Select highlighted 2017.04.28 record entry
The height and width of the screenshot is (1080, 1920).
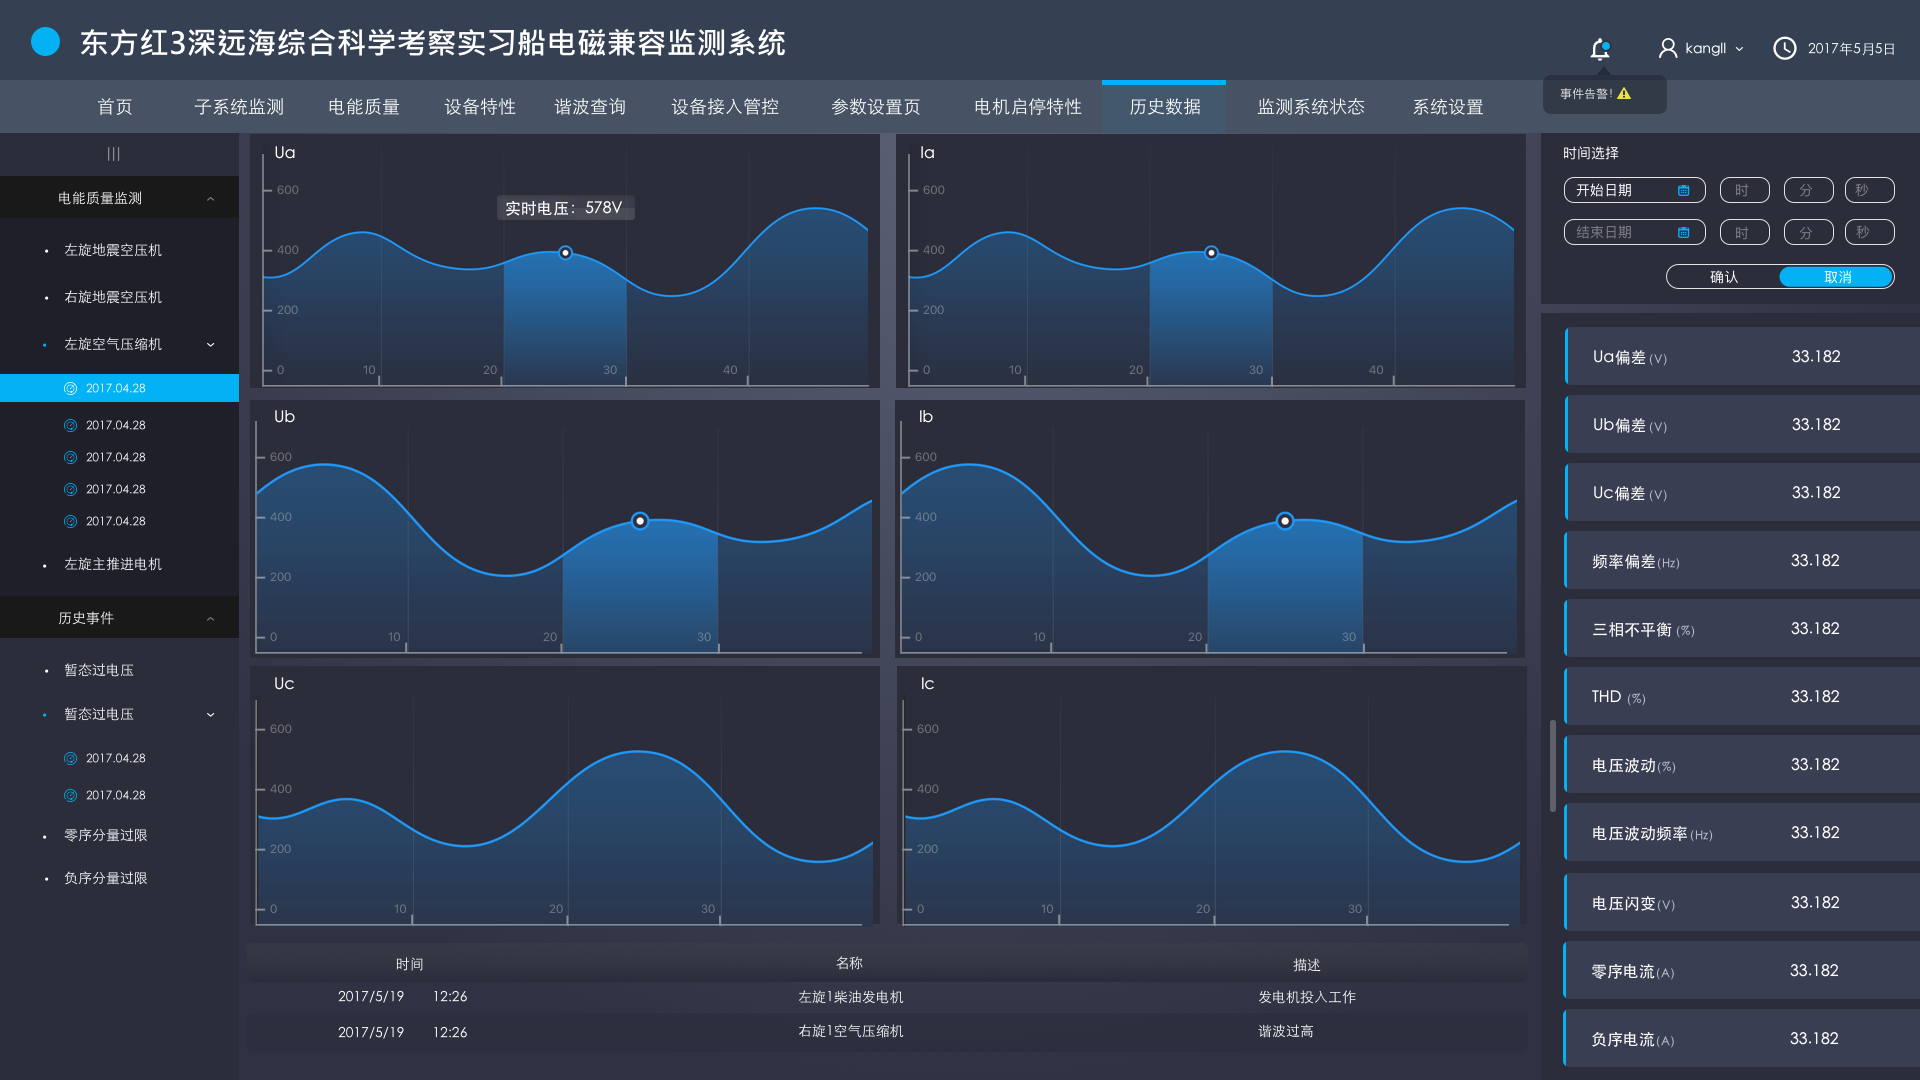click(x=116, y=388)
